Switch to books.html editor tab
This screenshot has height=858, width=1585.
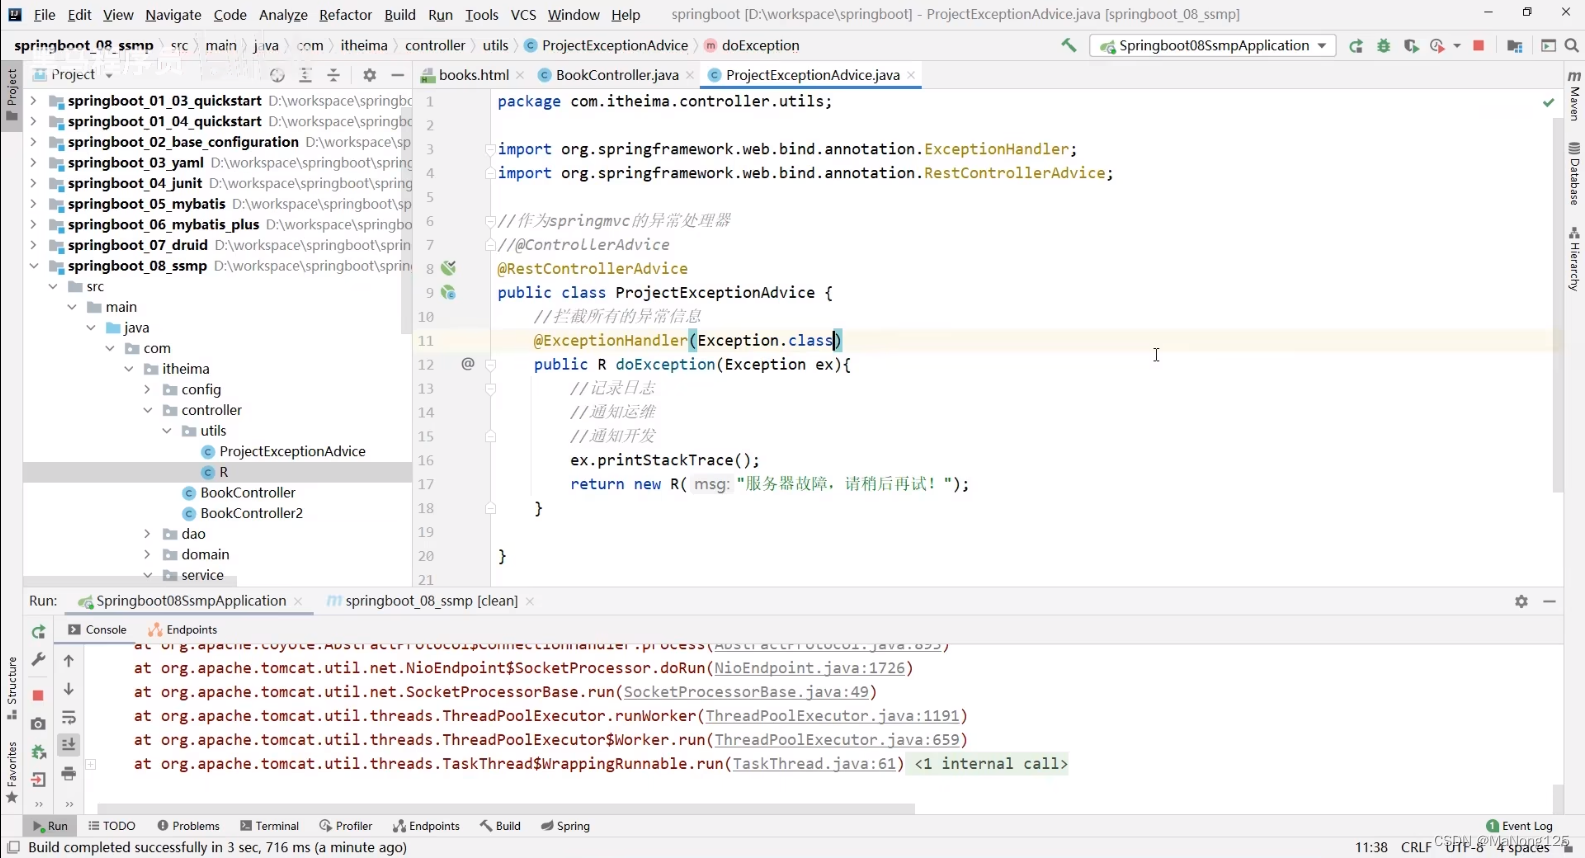(x=472, y=75)
